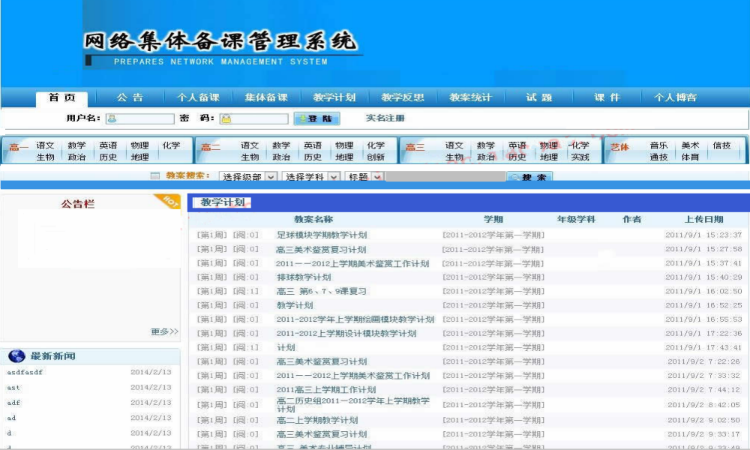This screenshot has height=450, width=750.
Task: Open 高三 实践 subject link
Action: (580, 157)
